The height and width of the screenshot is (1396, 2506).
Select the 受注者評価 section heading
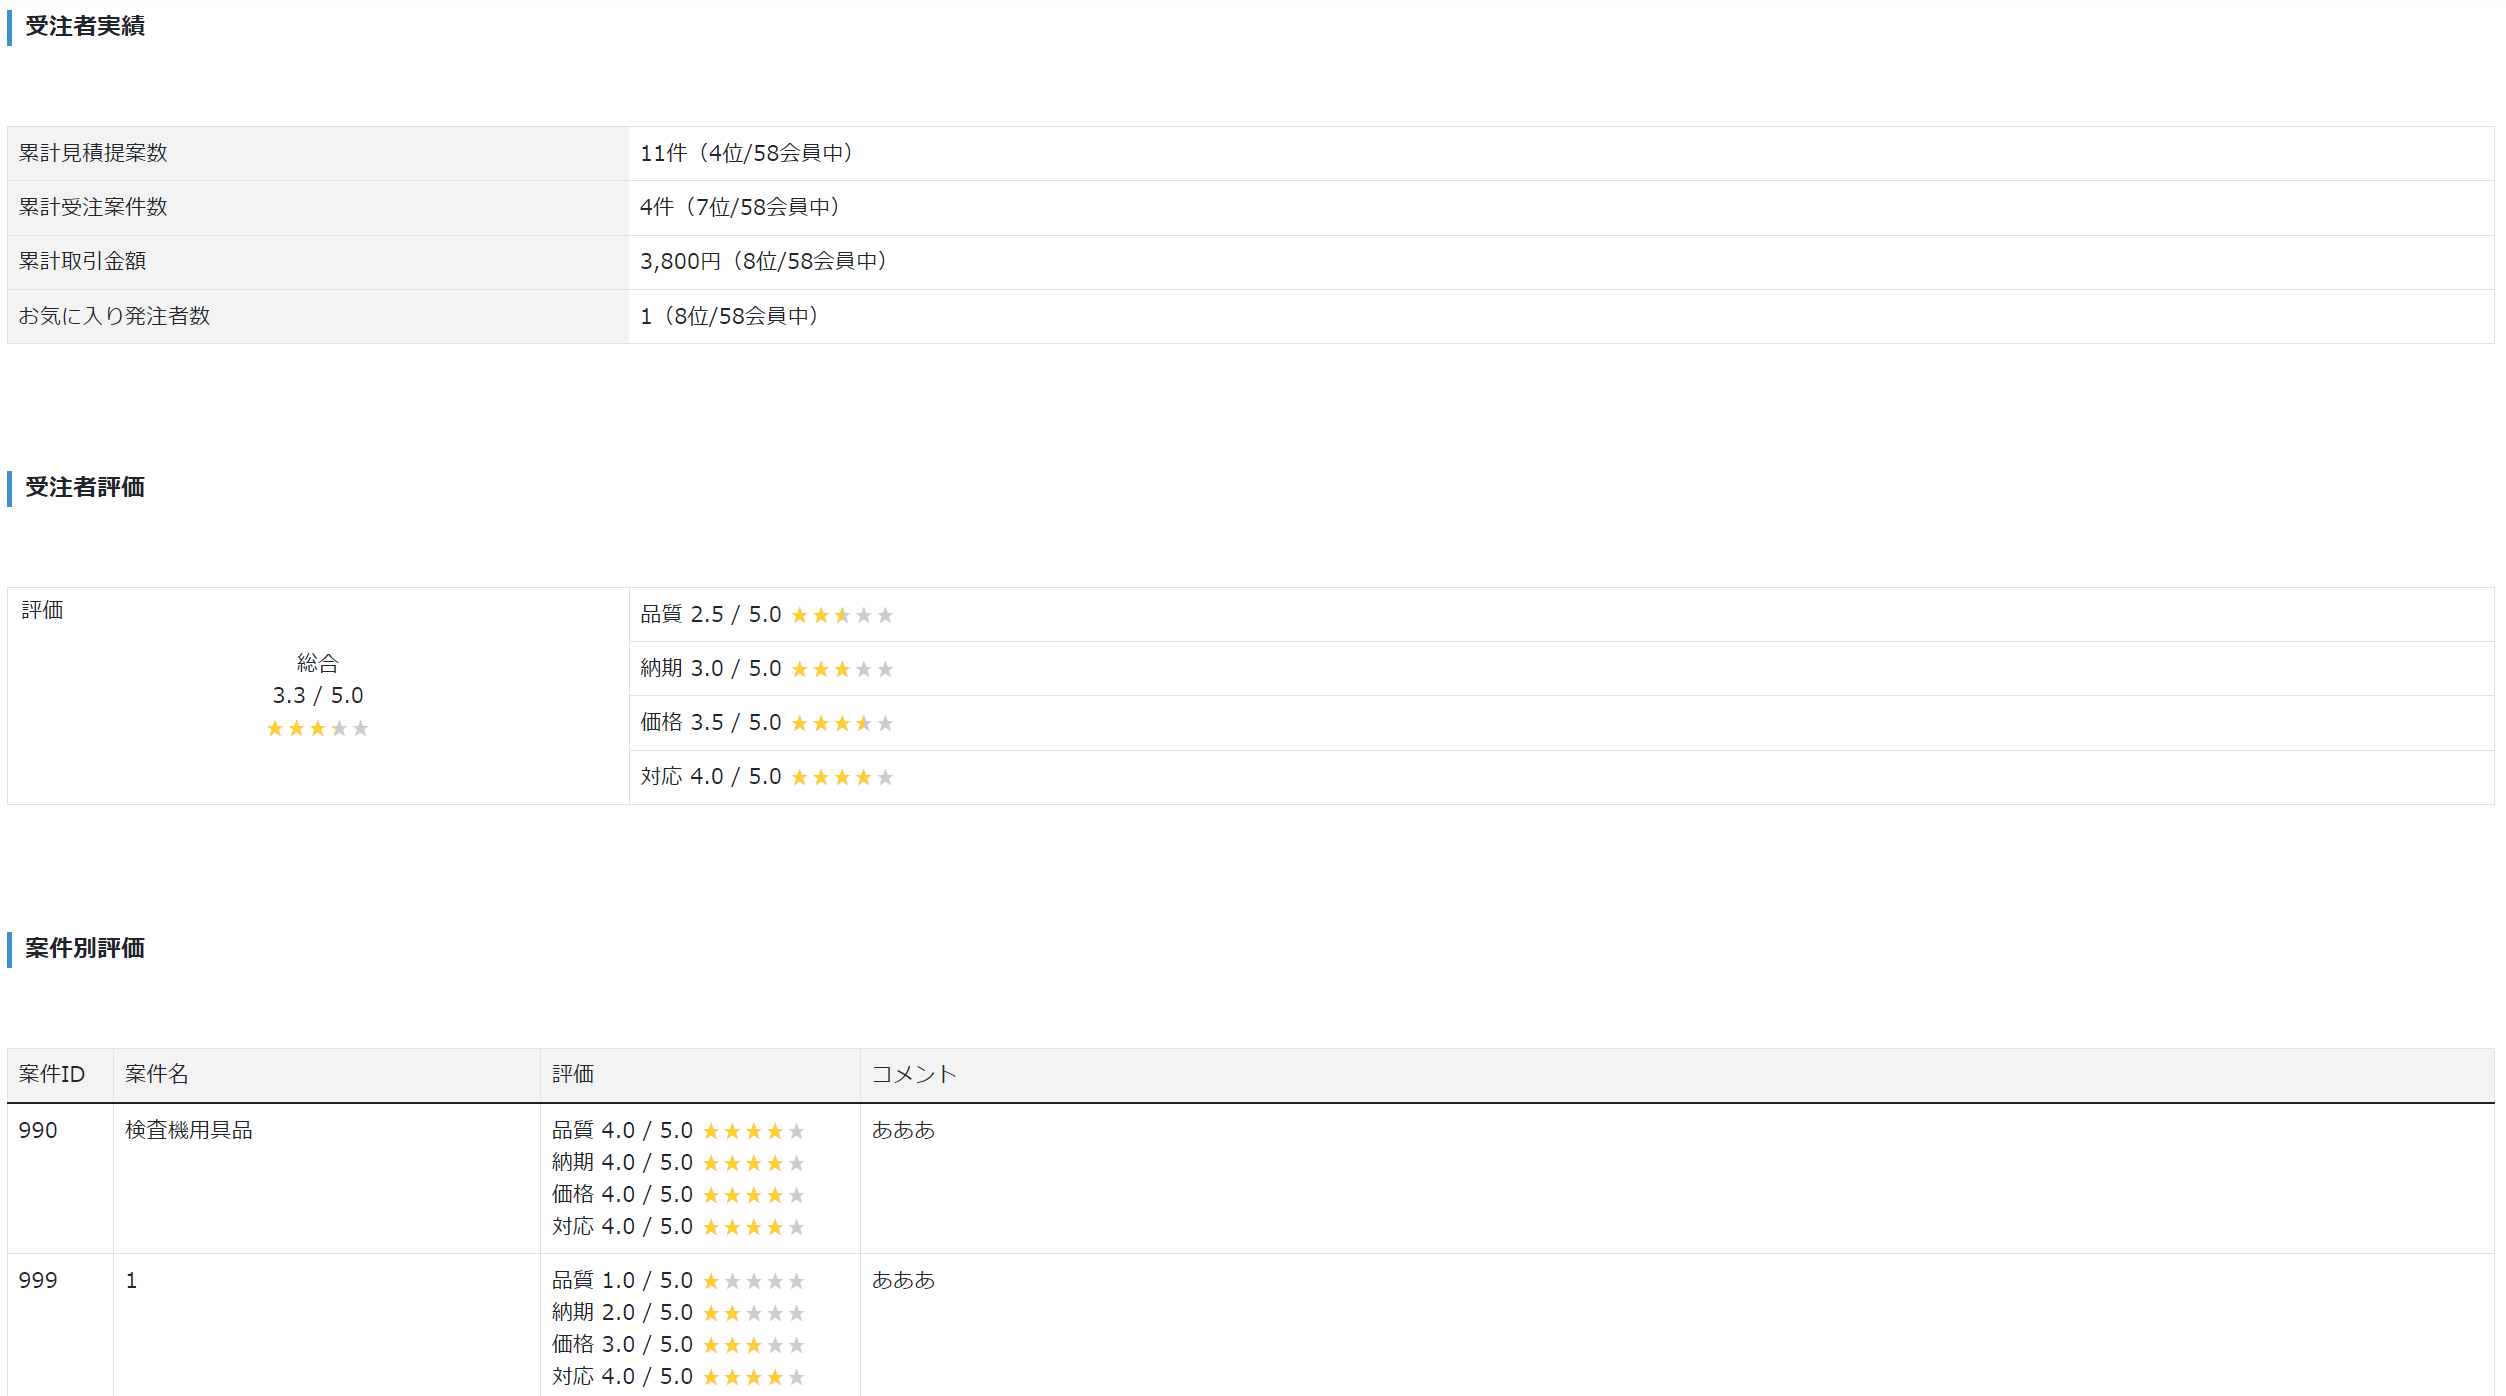pyautogui.click(x=85, y=487)
